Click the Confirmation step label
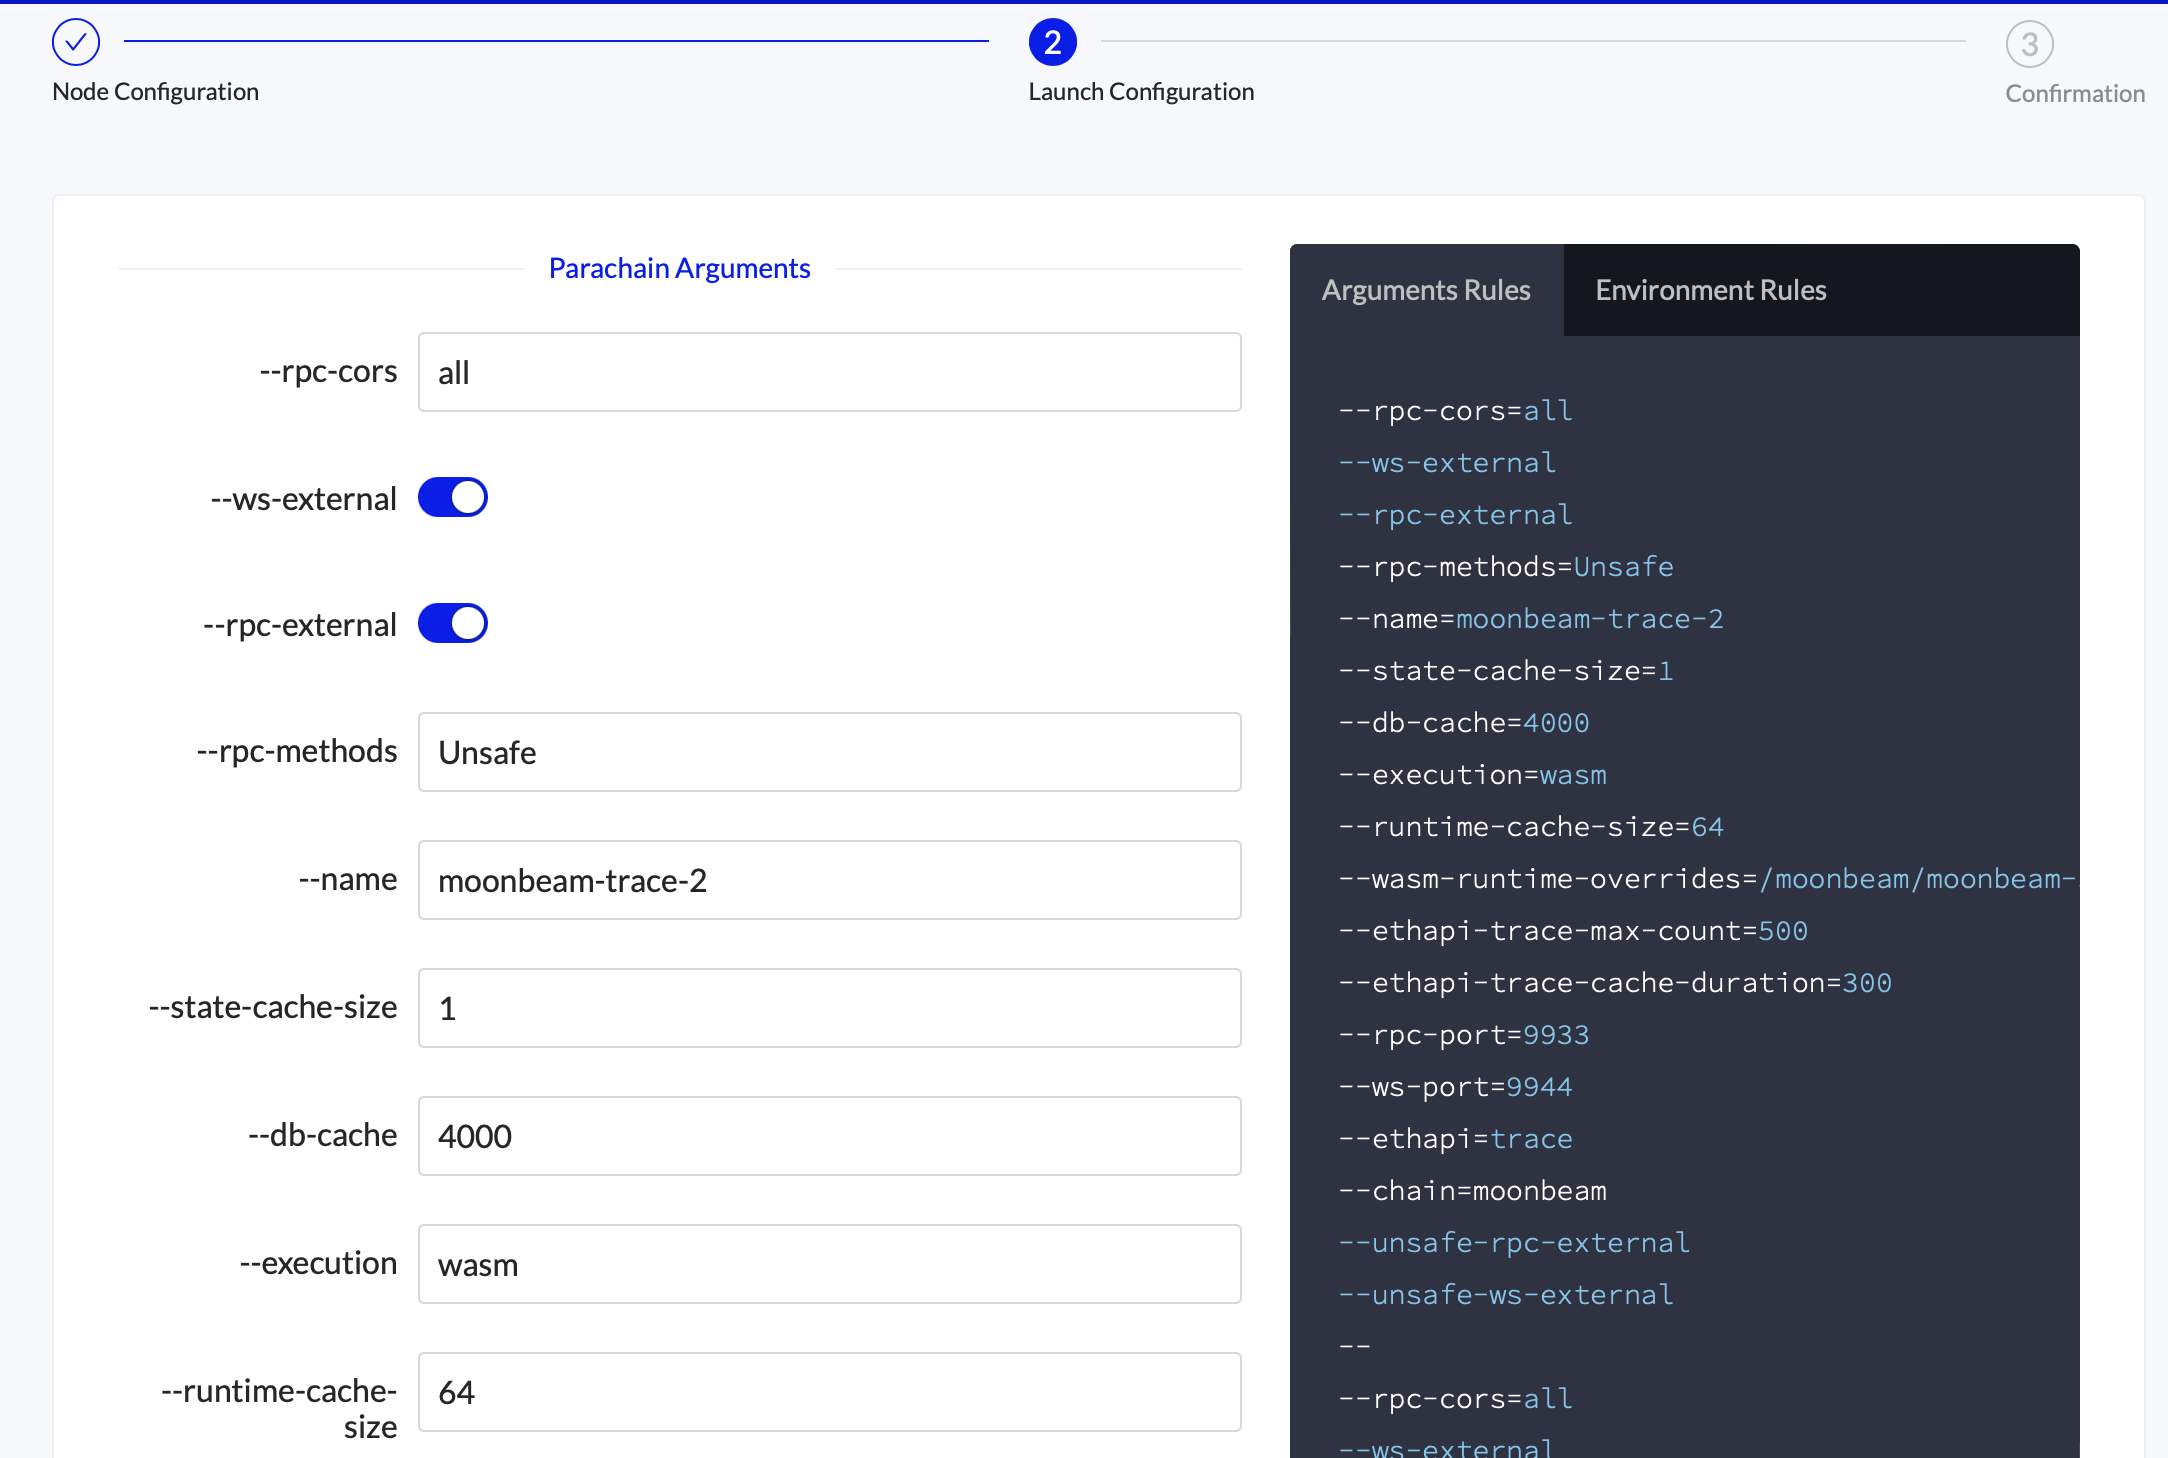 (x=2074, y=93)
